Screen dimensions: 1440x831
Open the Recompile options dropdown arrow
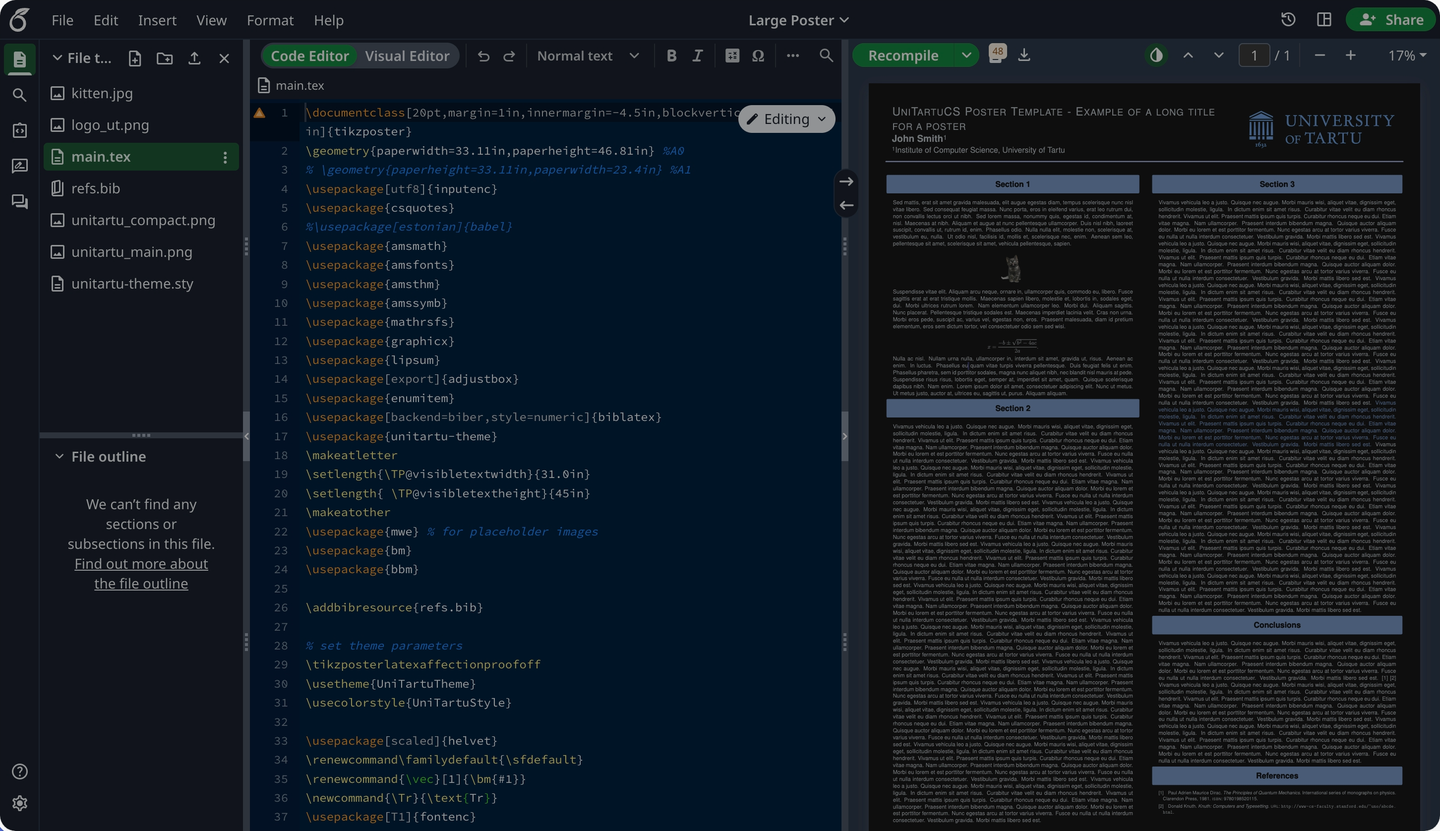tap(965, 56)
